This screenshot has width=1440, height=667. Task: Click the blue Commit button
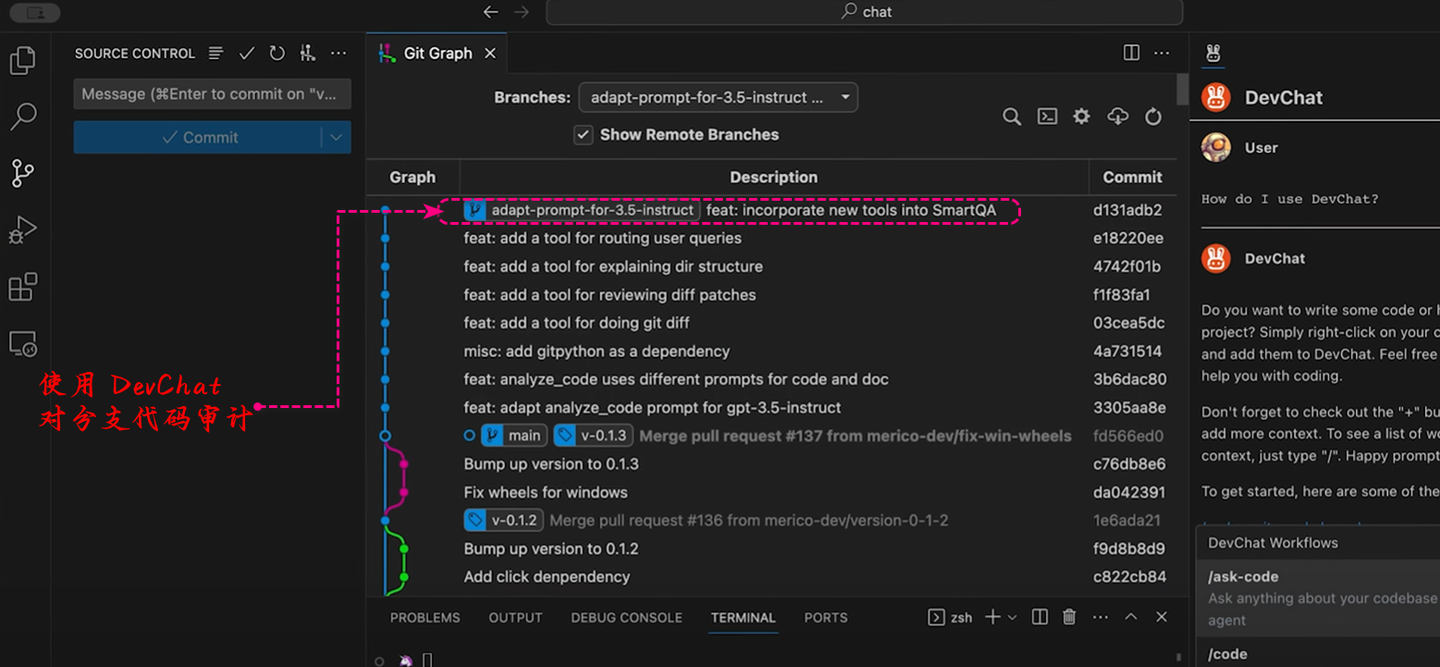click(198, 138)
